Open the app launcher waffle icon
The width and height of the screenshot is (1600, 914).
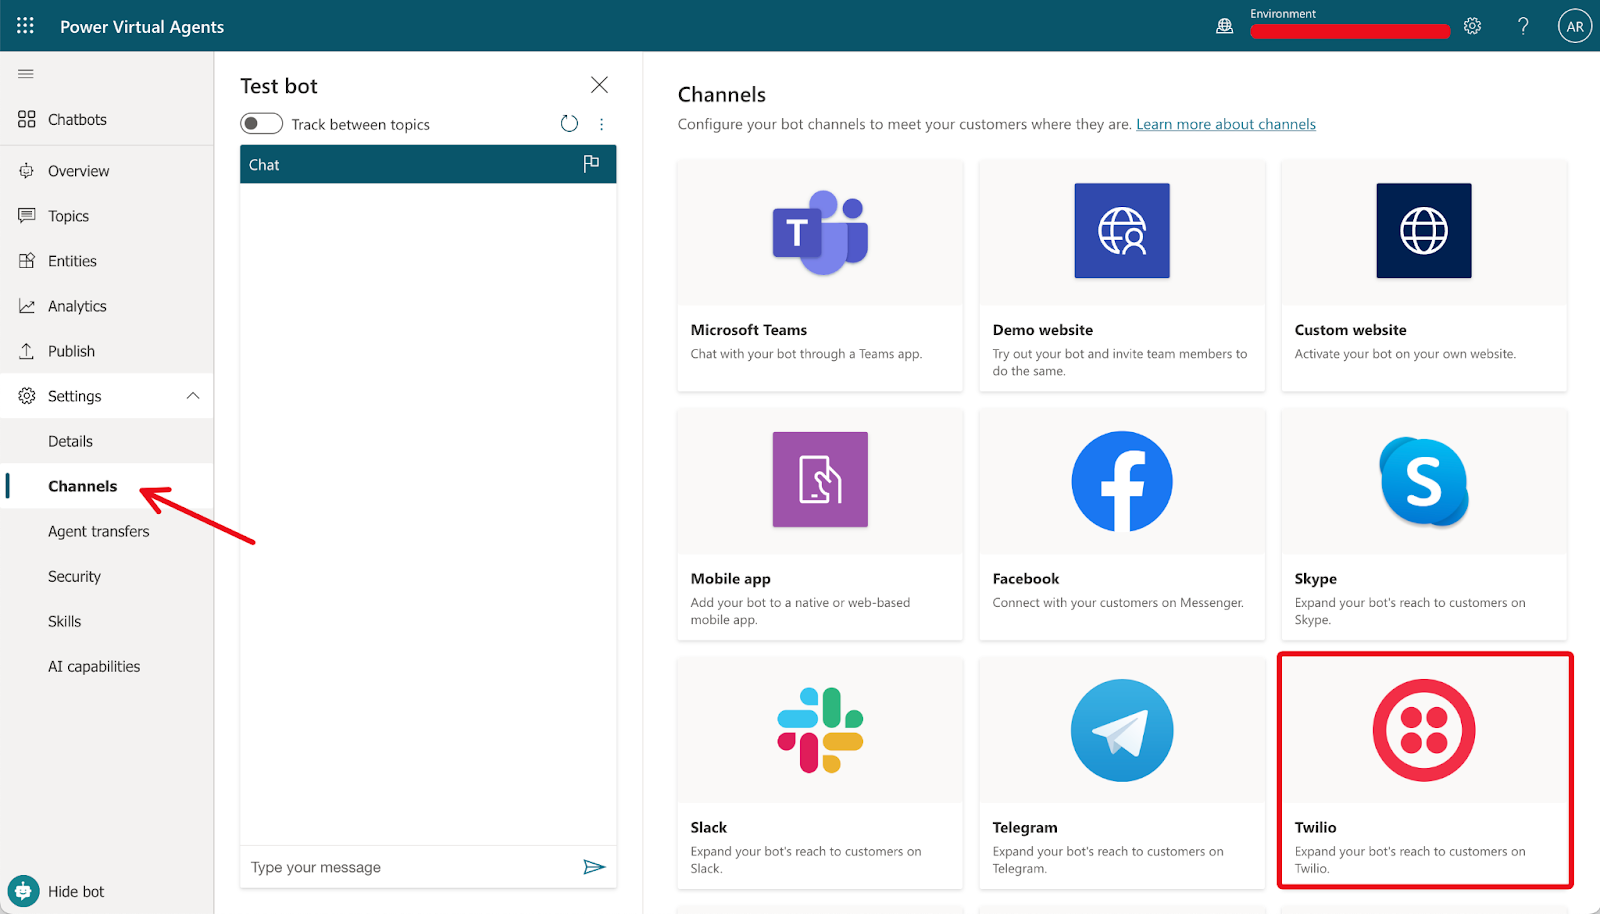(25, 26)
